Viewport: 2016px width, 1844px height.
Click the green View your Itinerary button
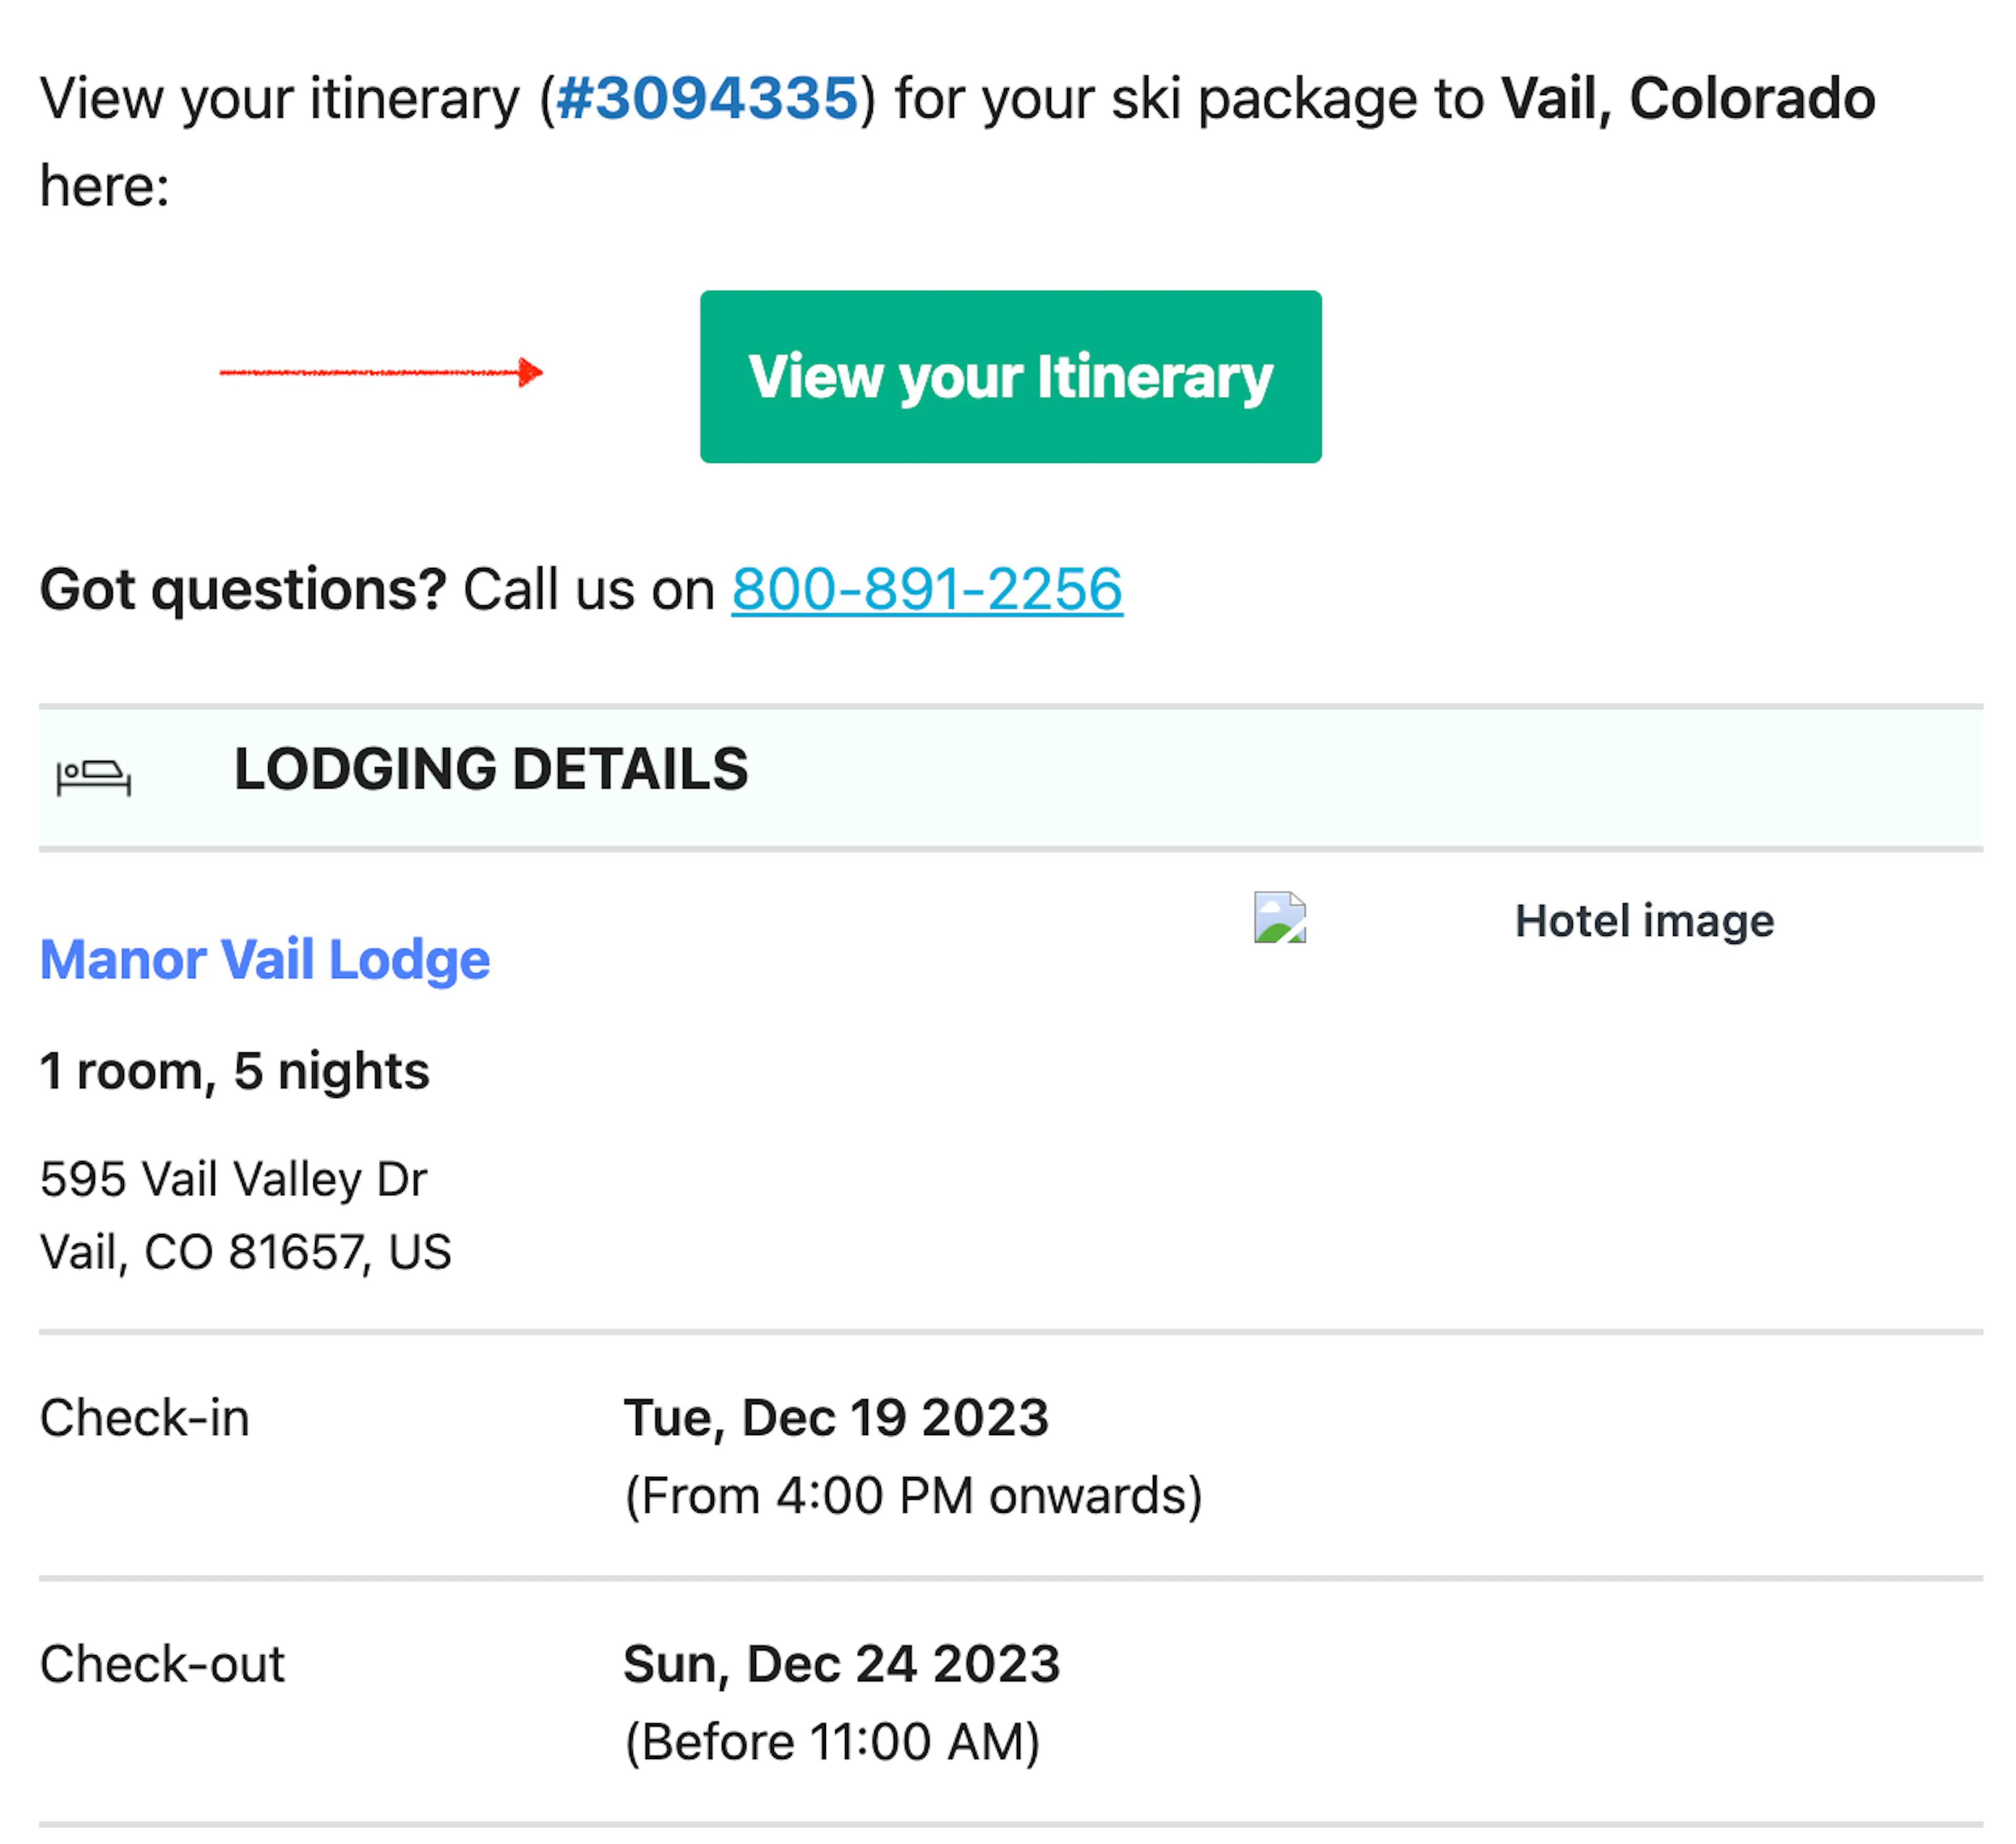pyautogui.click(x=1010, y=377)
